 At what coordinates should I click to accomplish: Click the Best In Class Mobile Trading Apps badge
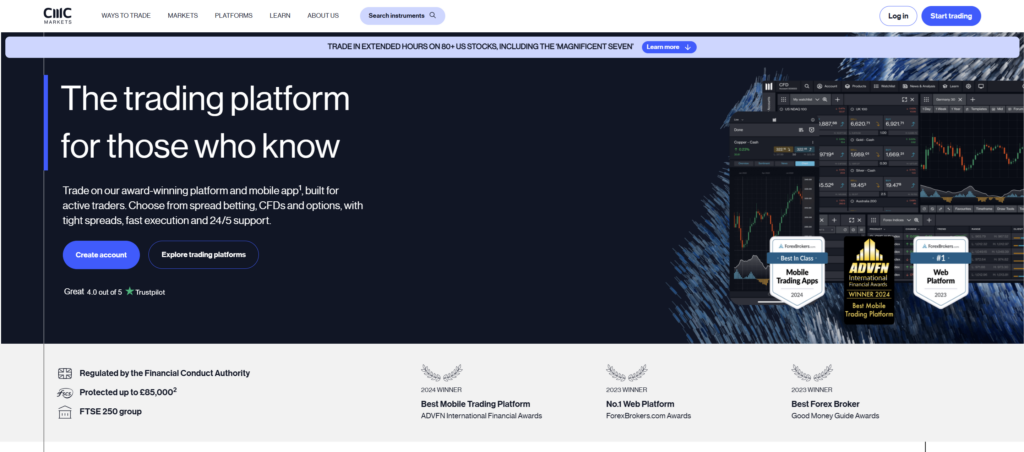click(797, 272)
